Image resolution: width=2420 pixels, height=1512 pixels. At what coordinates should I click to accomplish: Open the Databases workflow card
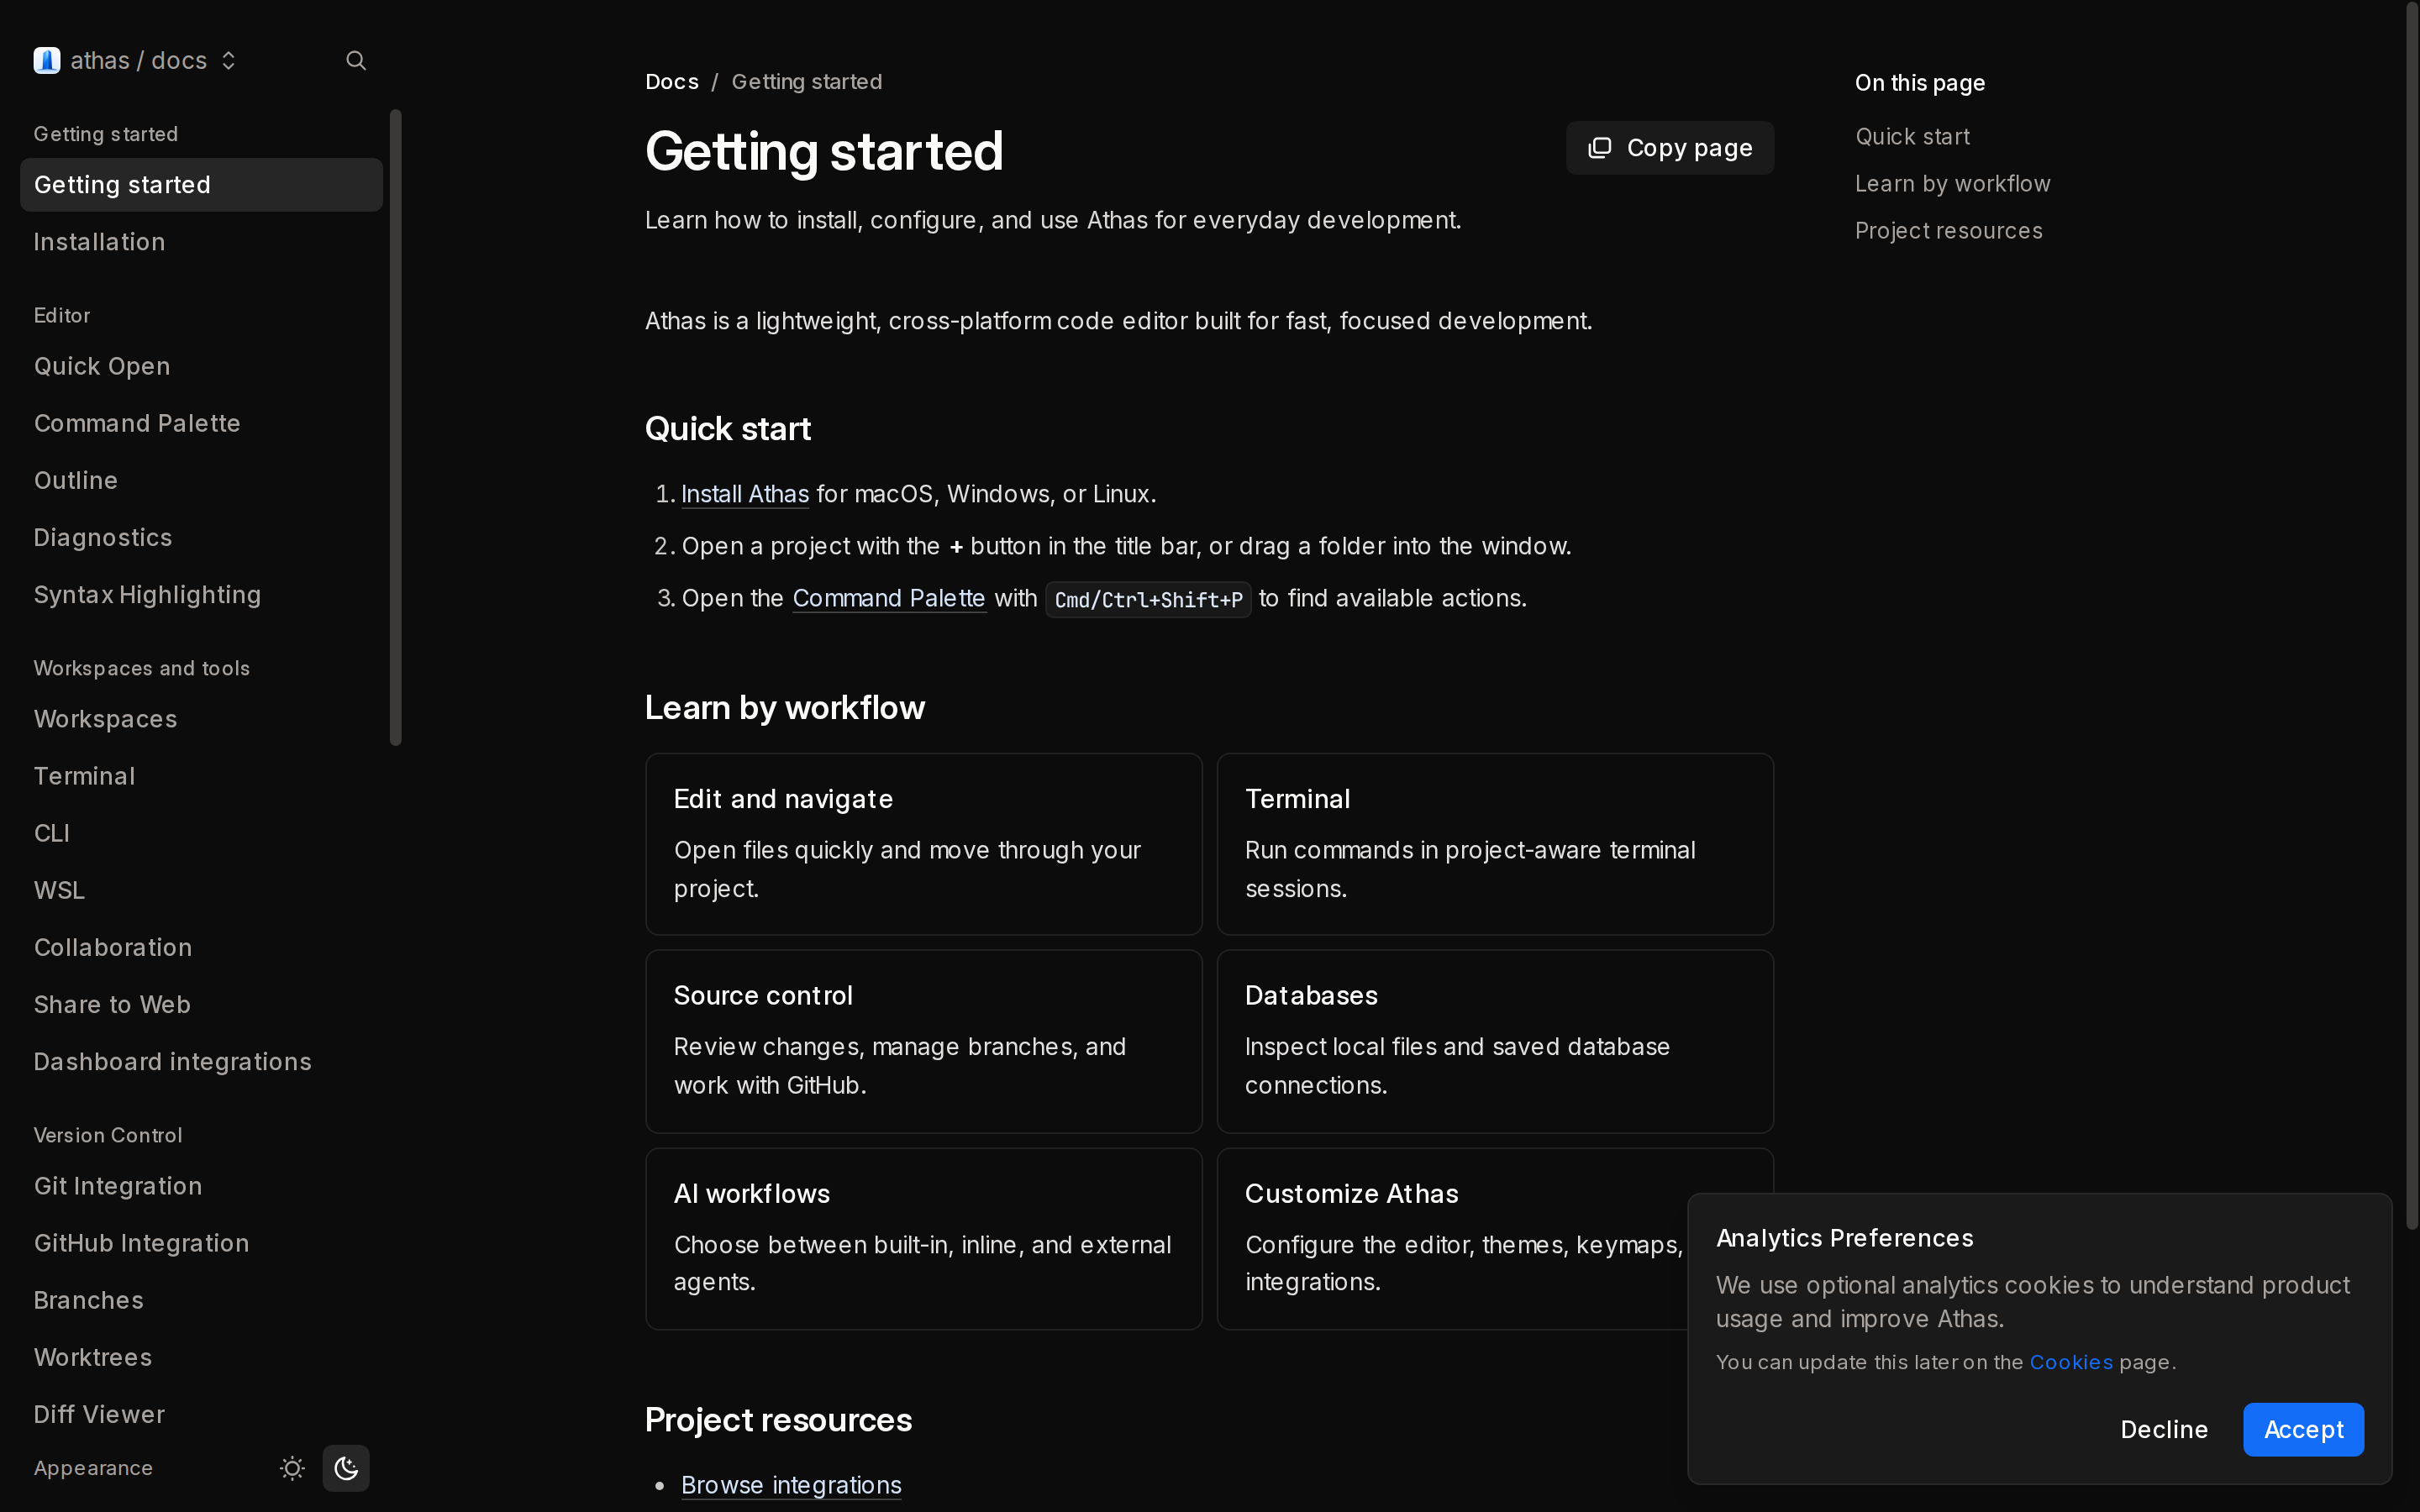coord(1495,1041)
